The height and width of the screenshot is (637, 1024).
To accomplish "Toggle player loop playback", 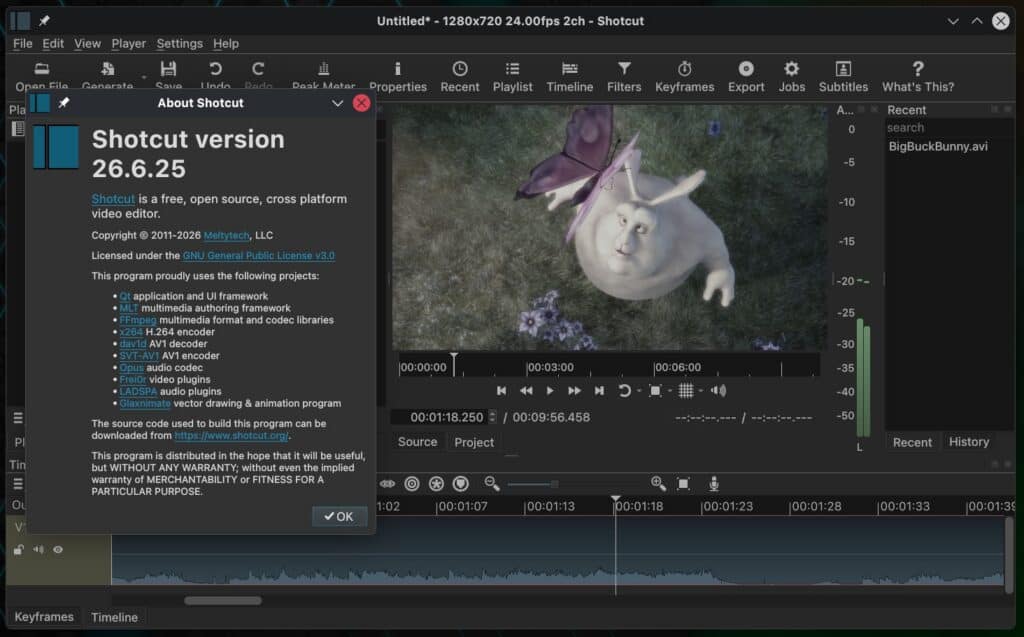I will pyautogui.click(x=624, y=391).
